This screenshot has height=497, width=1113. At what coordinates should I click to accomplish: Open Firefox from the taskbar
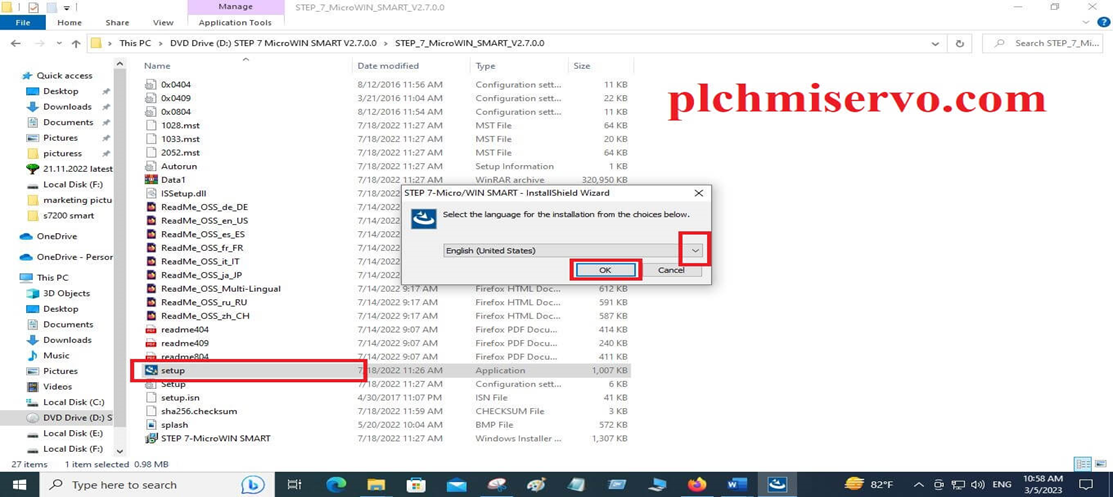(x=697, y=484)
